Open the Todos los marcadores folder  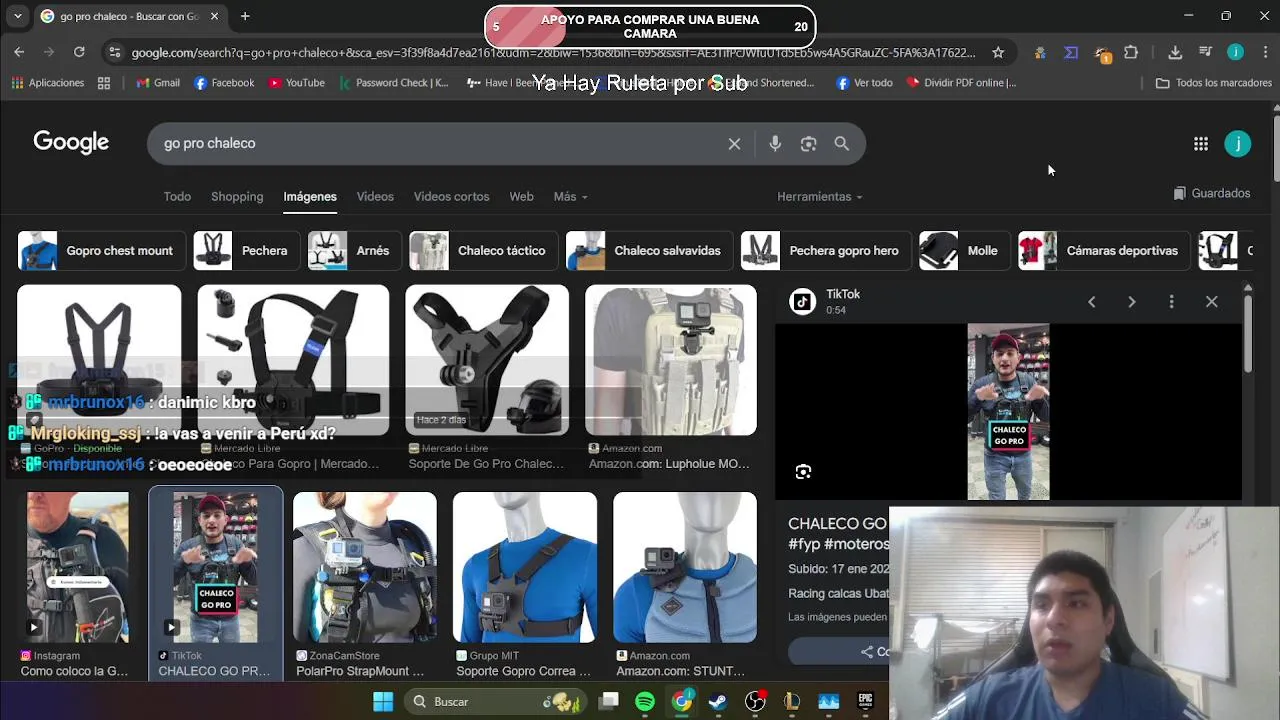[1213, 83]
